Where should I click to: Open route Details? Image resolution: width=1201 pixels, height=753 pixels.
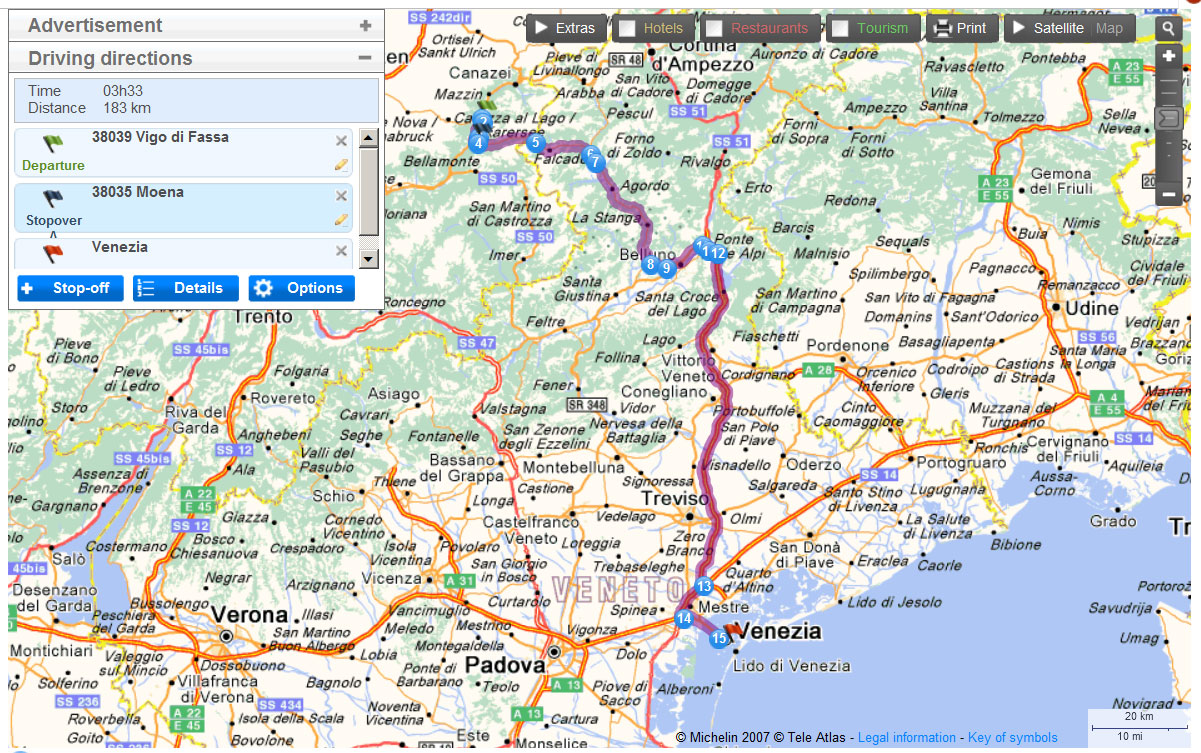(186, 288)
